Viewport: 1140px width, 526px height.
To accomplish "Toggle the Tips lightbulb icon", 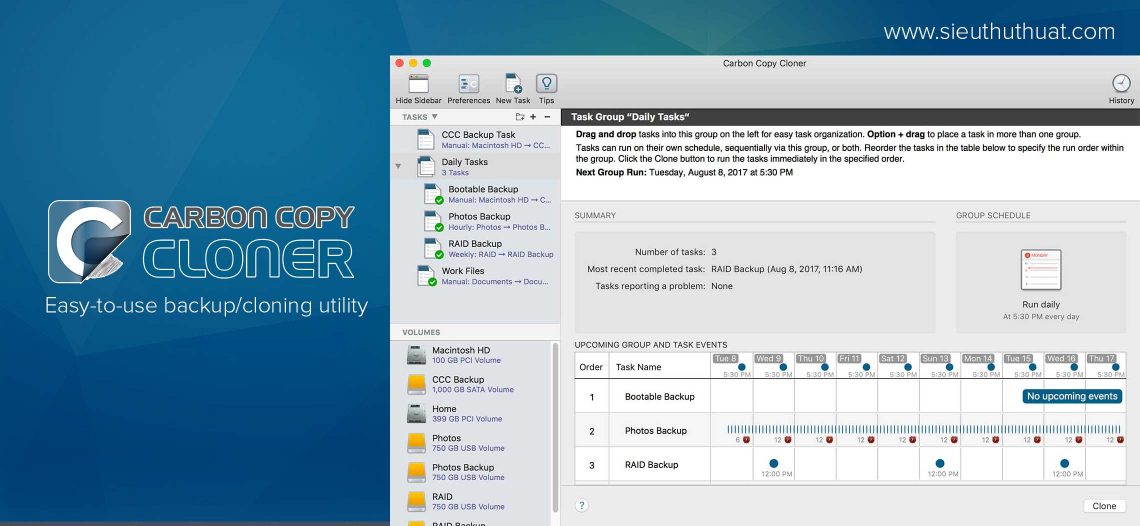I will (547, 84).
